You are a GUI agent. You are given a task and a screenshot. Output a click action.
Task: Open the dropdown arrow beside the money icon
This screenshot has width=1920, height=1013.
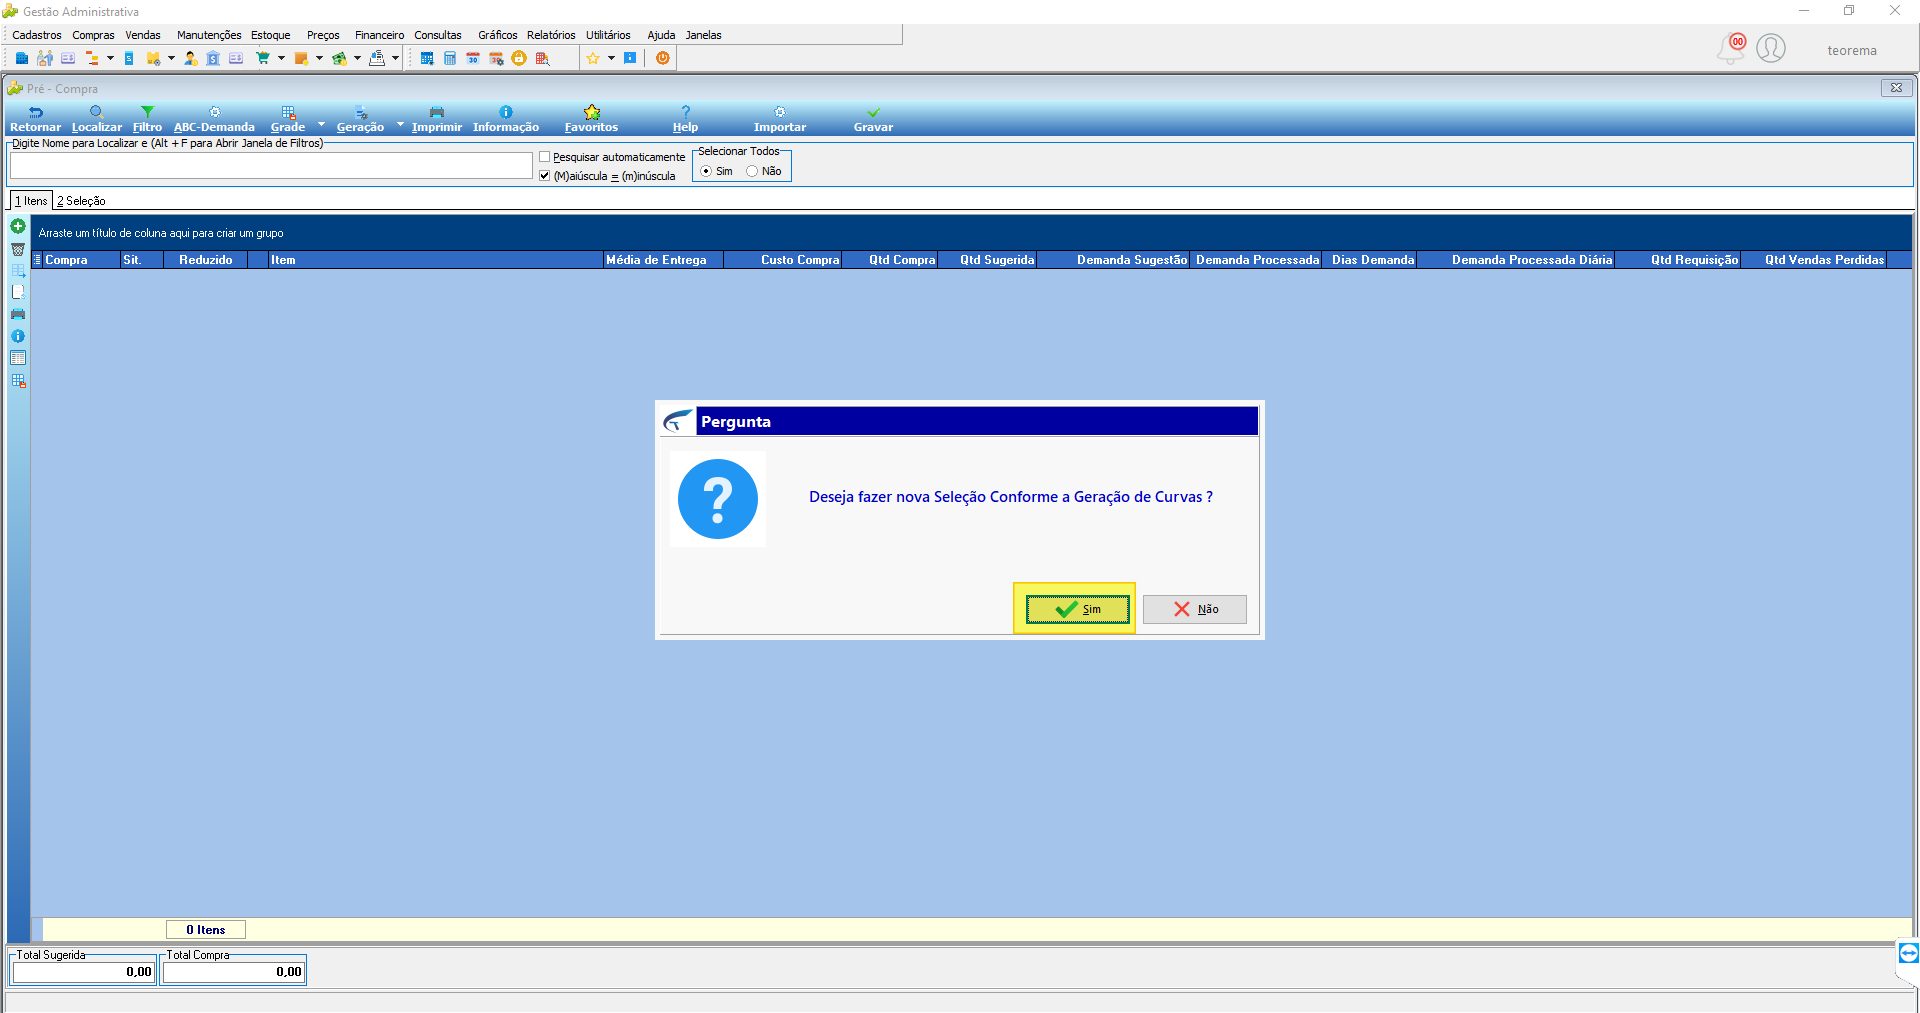[x=357, y=59]
